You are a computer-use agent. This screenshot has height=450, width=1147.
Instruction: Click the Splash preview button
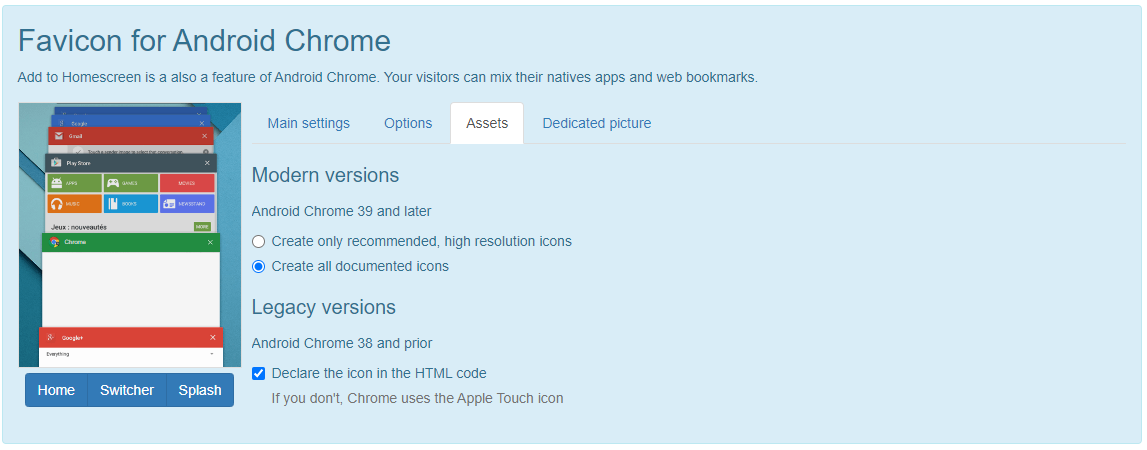click(200, 390)
